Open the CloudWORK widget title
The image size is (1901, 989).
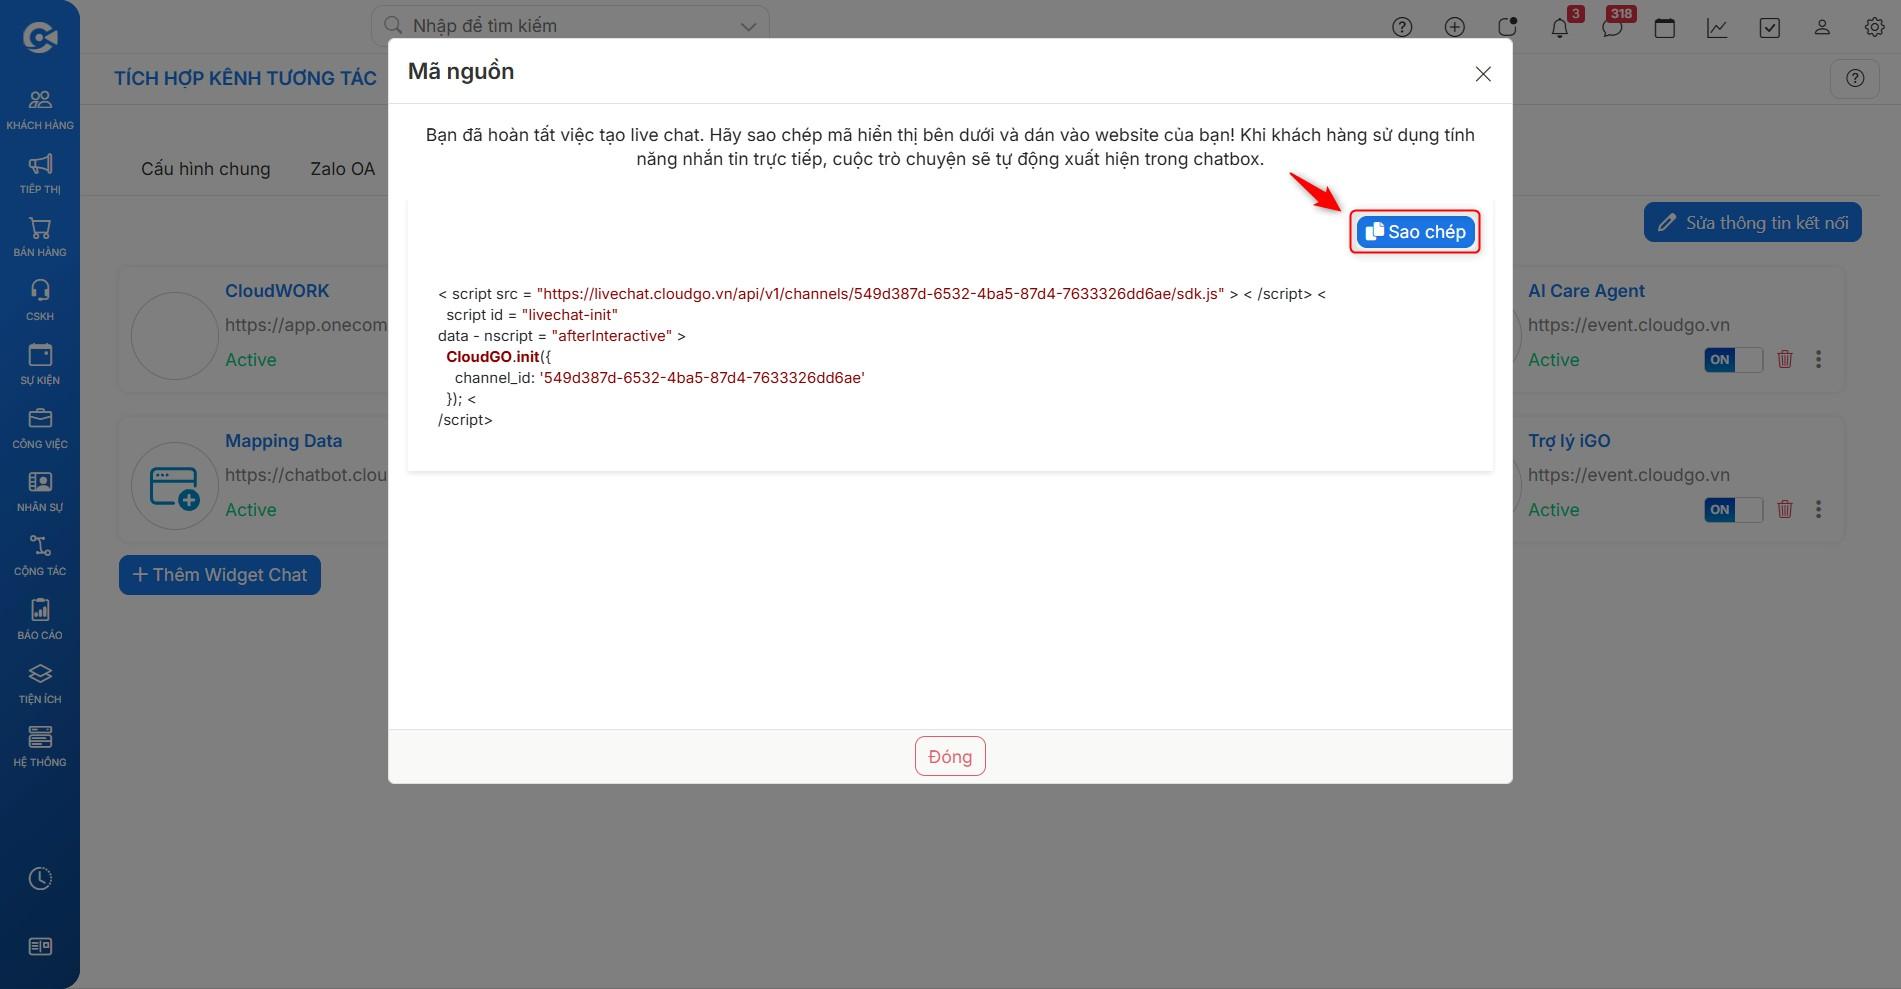click(x=277, y=291)
